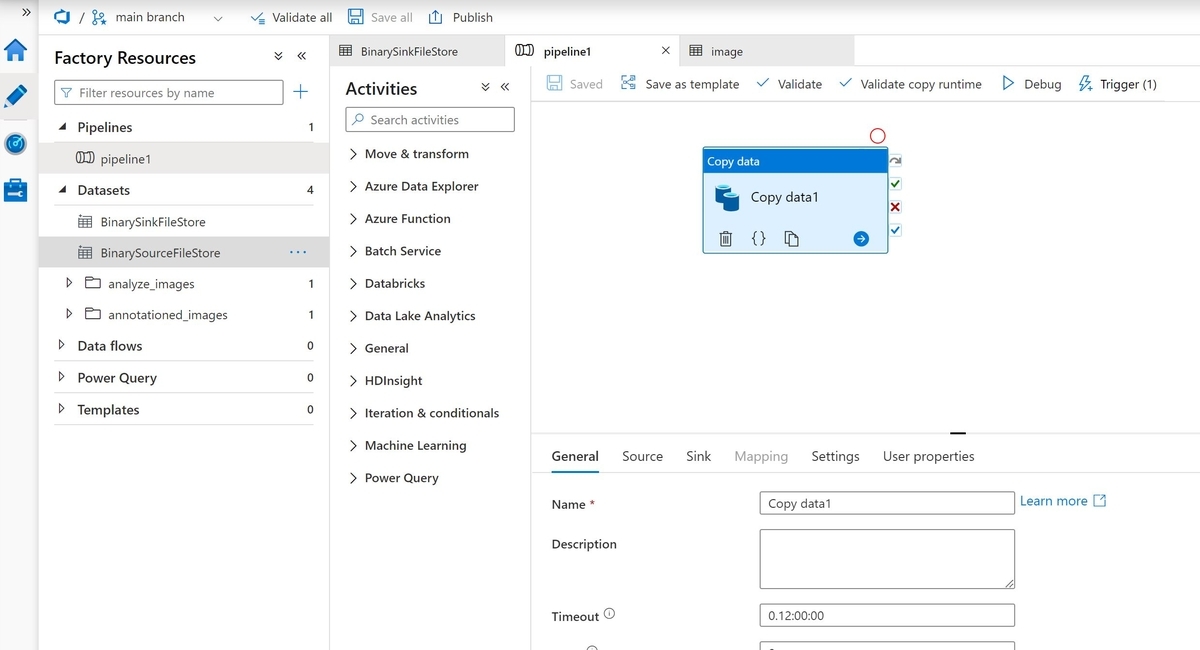Open the Learn more link
The width and height of the screenshot is (1200, 650).
click(x=1063, y=501)
